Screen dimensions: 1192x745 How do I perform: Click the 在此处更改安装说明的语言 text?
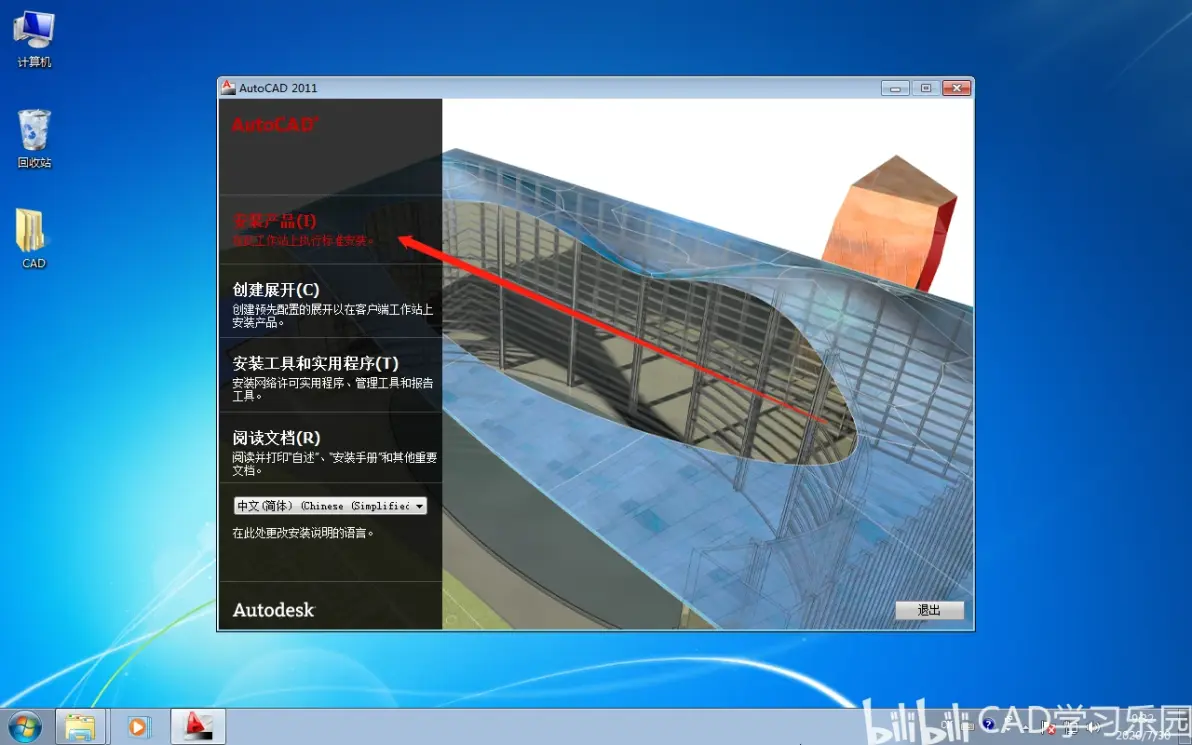coord(303,533)
